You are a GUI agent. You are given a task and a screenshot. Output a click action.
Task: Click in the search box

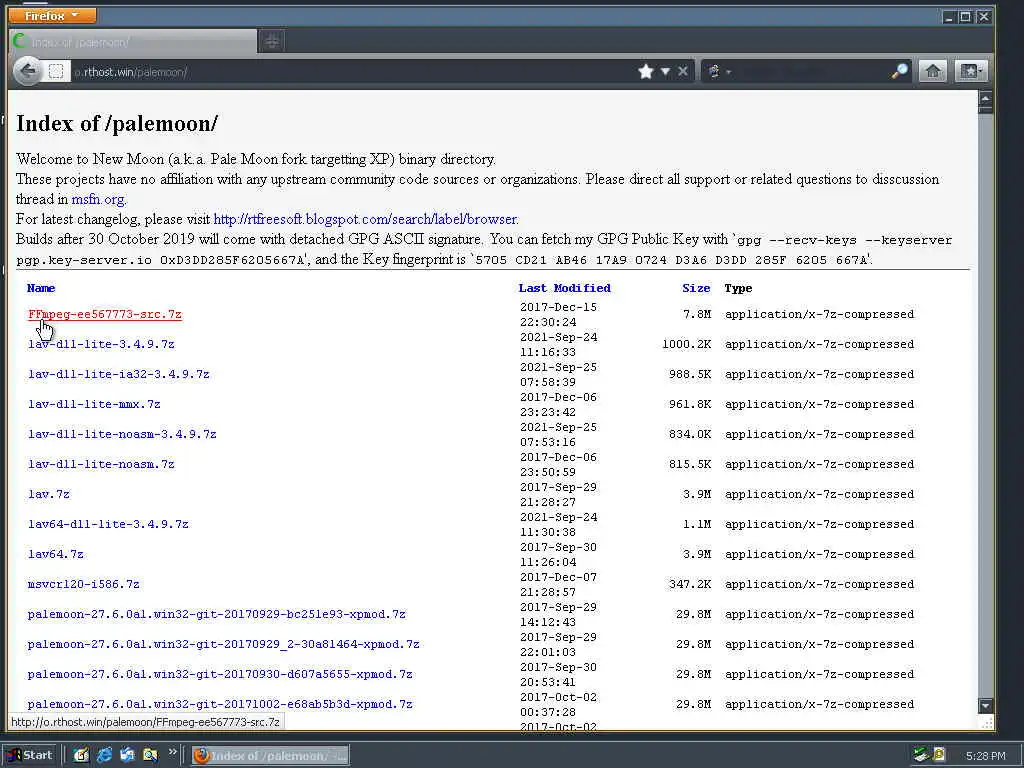812,71
